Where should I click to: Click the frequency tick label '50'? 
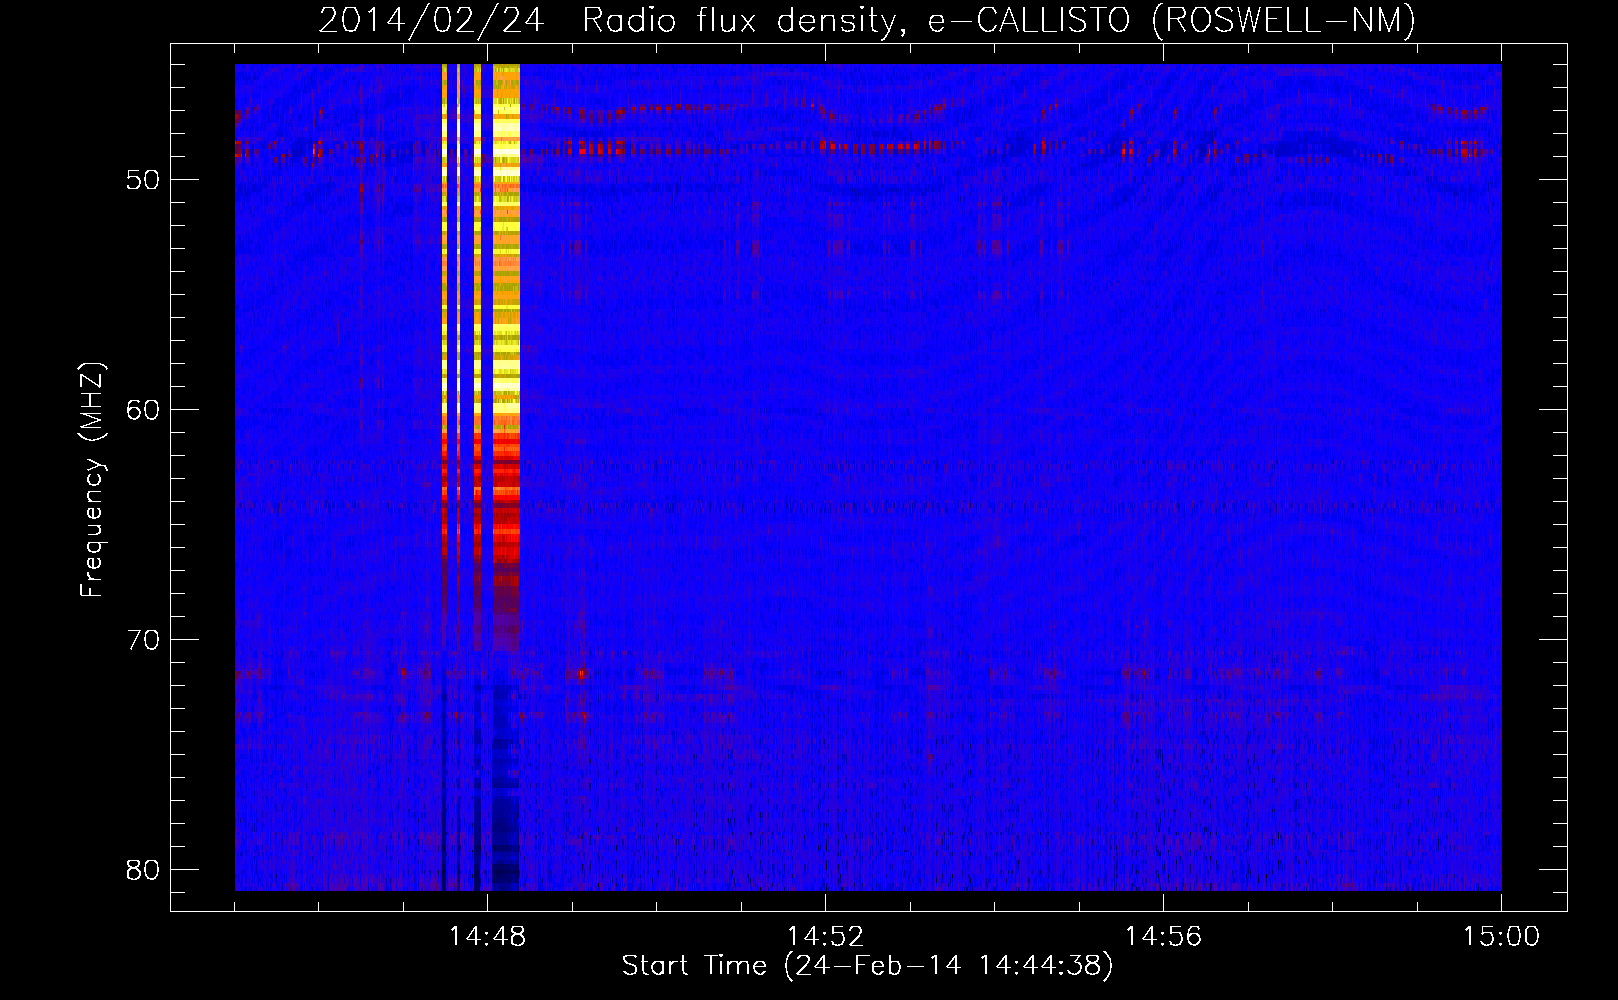tap(144, 180)
